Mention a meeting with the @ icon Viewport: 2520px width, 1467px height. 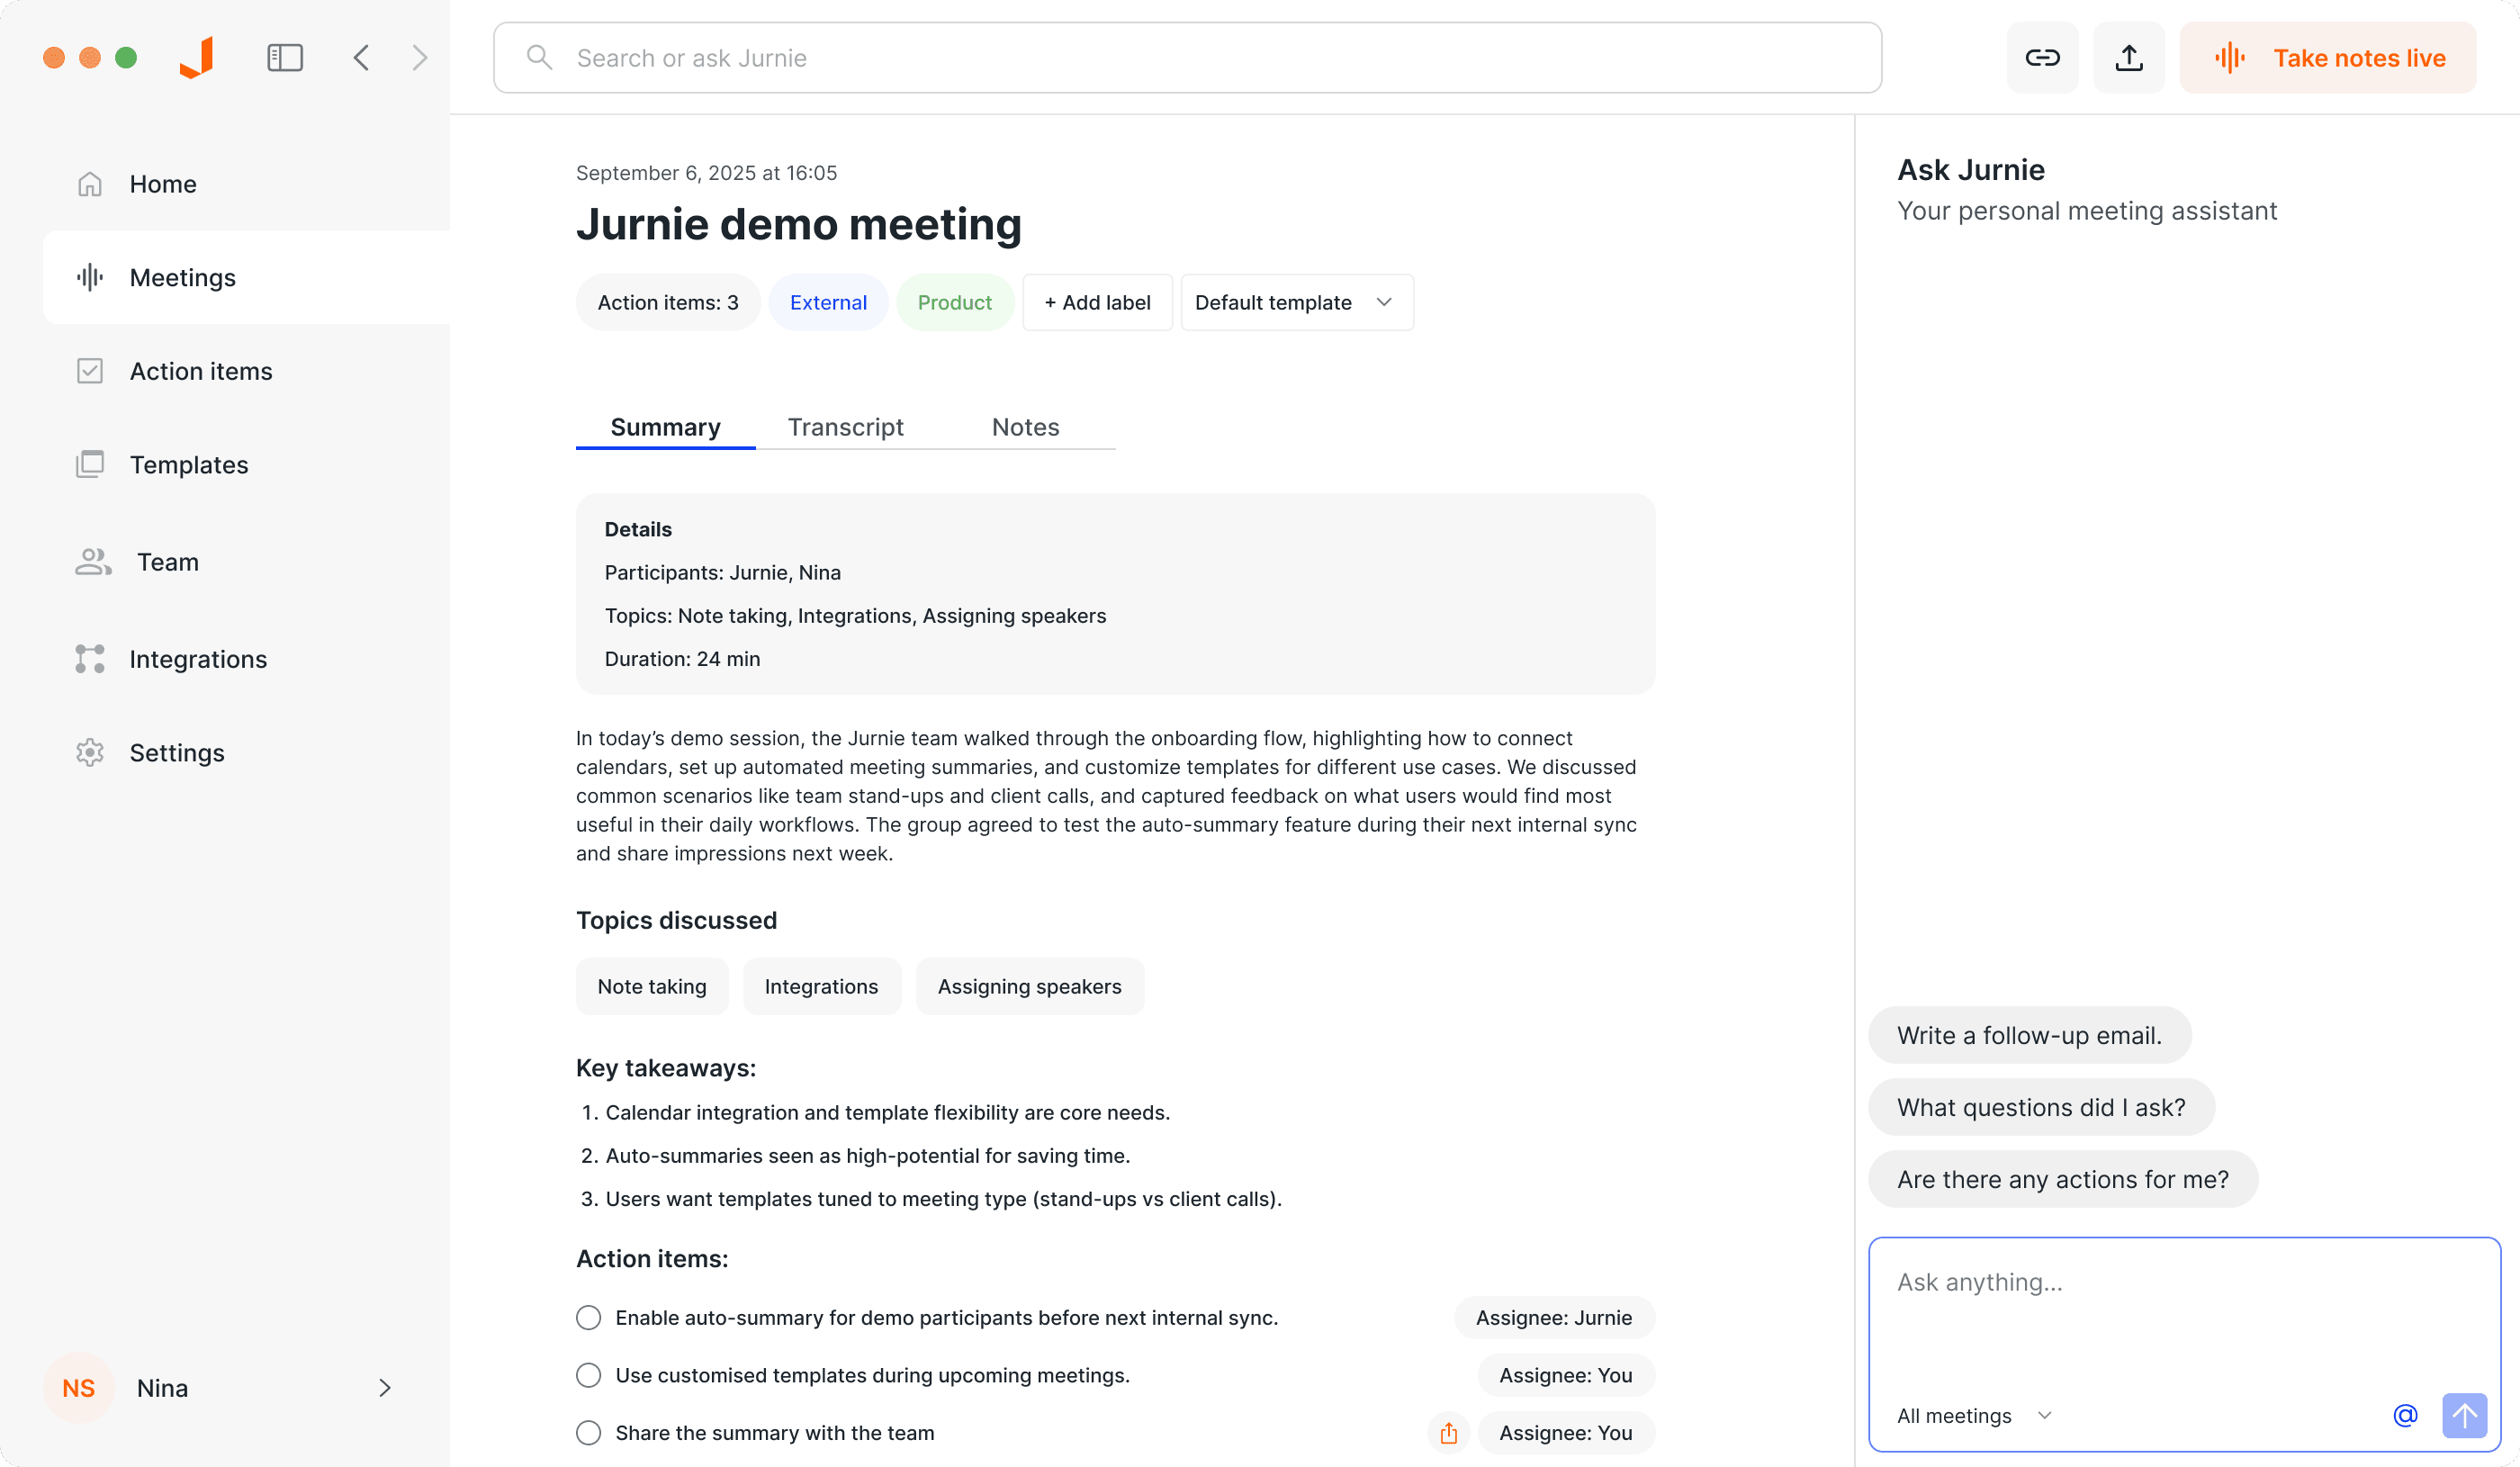point(2404,1415)
